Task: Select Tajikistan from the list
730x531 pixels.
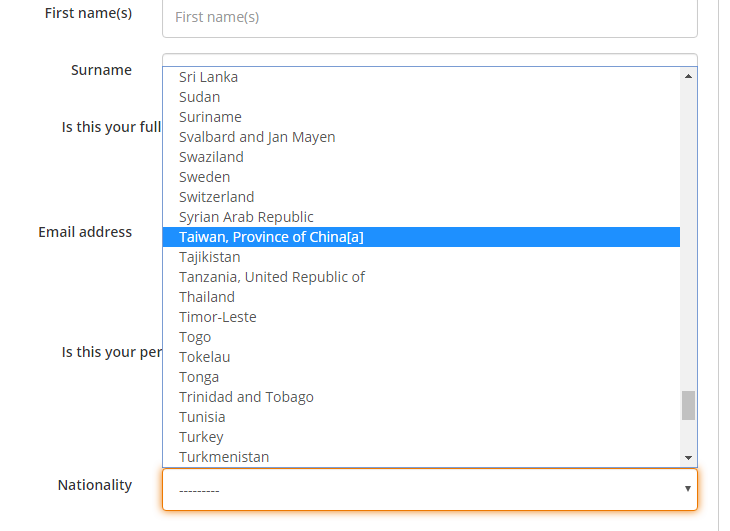Action: (x=209, y=257)
